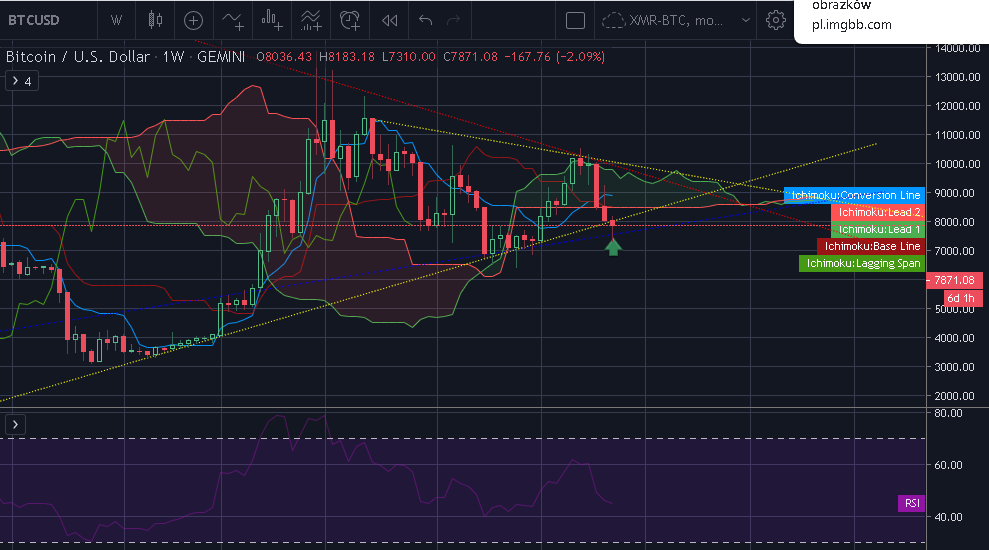Click the compare/add symbol plus icon
The height and width of the screenshot is (550, 989).
(x=193, y=21)
